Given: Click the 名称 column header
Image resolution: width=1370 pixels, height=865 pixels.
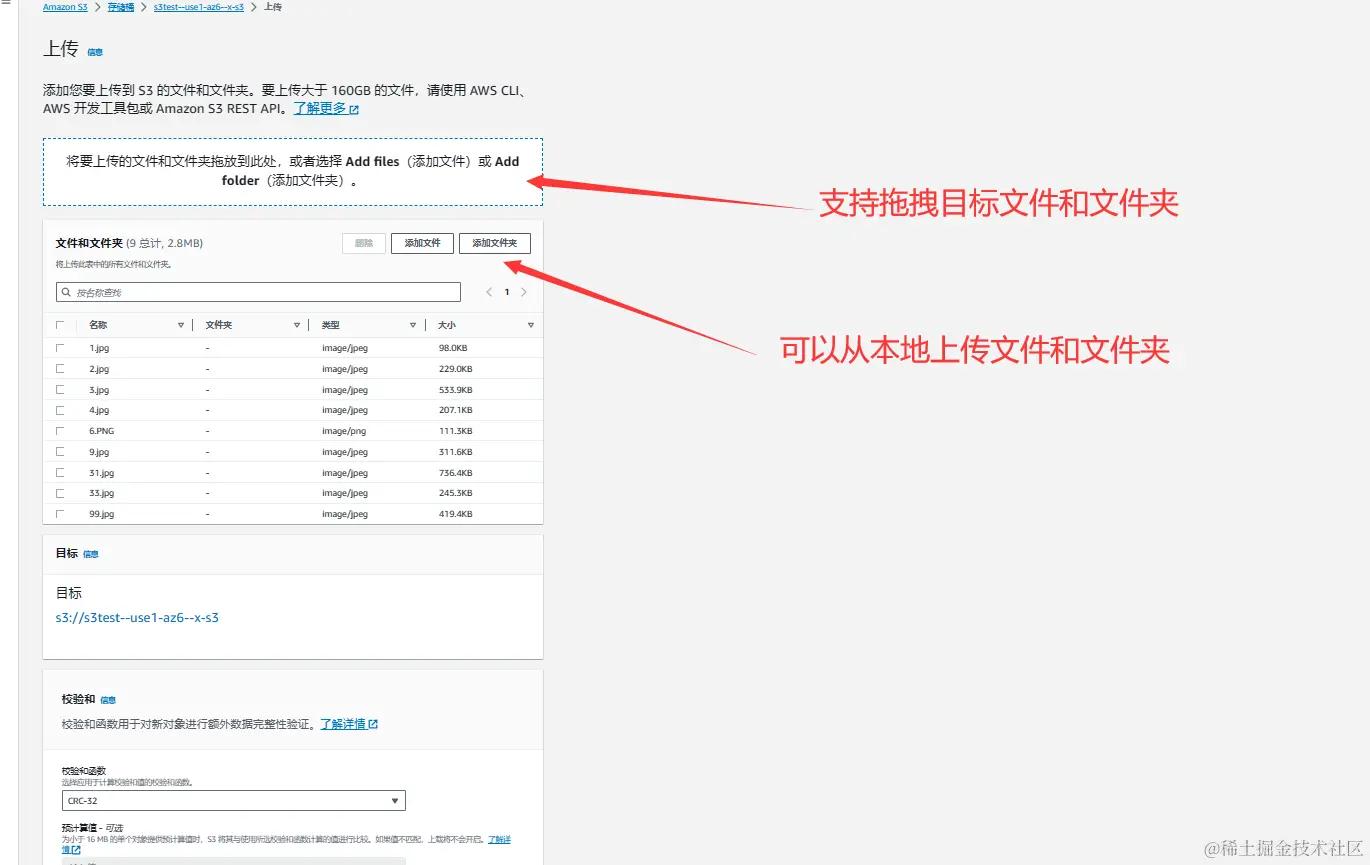Looking at the screenshot, I should pyautogui.click(x=98, y=325).
